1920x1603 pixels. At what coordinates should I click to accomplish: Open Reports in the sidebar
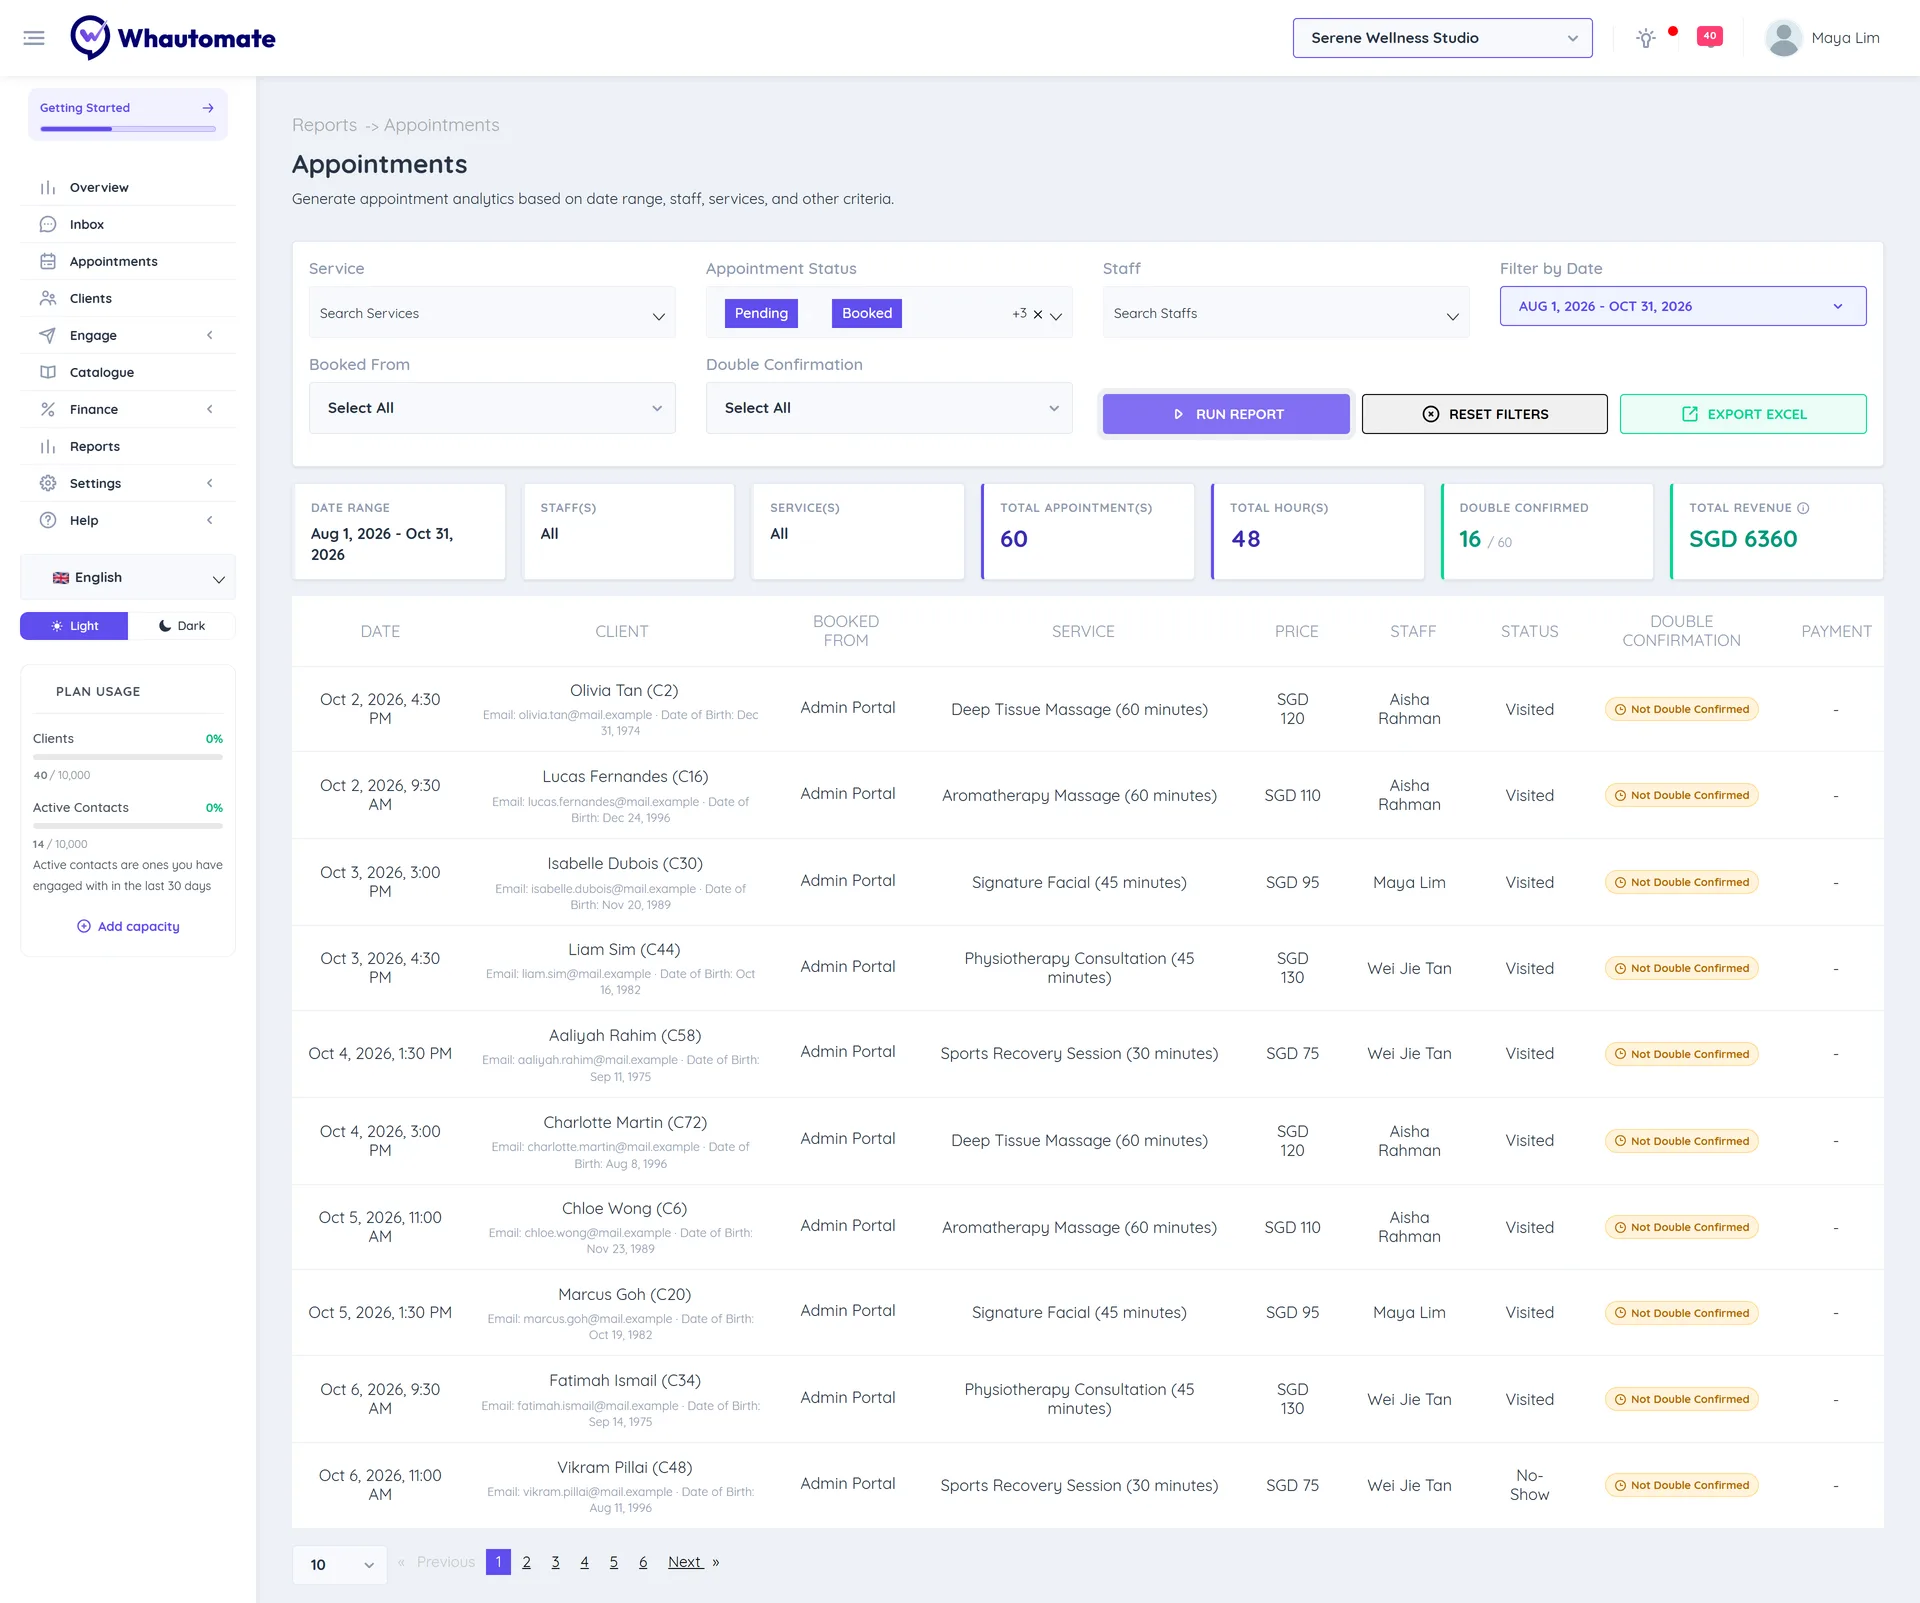128,447
